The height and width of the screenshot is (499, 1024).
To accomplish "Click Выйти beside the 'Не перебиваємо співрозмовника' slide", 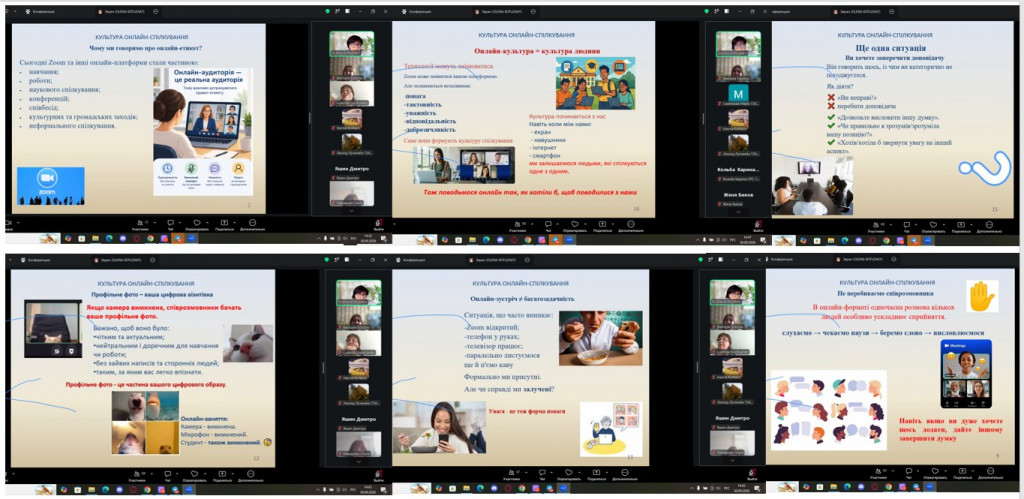I will [752, 475].
